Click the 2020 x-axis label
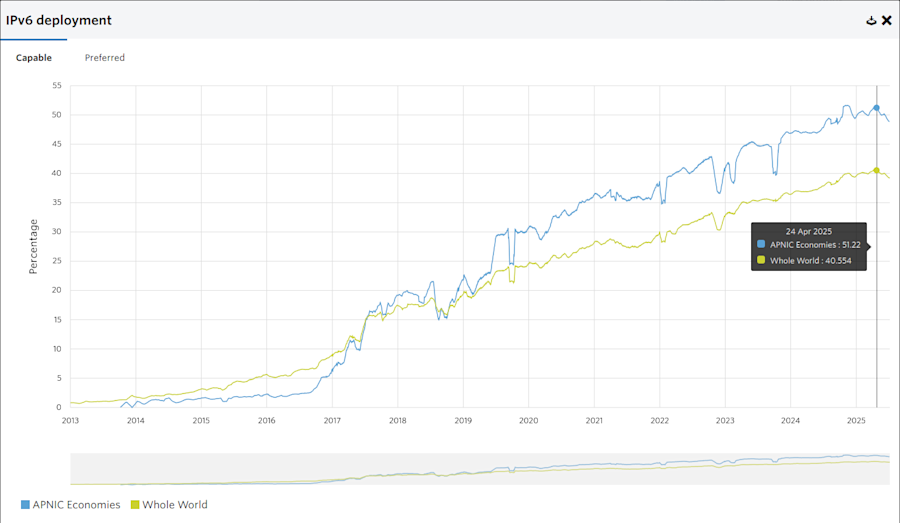 coord(529,420)
